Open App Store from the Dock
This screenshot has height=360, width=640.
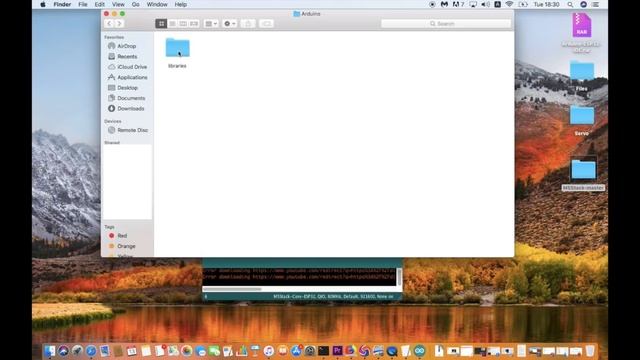pos(296,351)
